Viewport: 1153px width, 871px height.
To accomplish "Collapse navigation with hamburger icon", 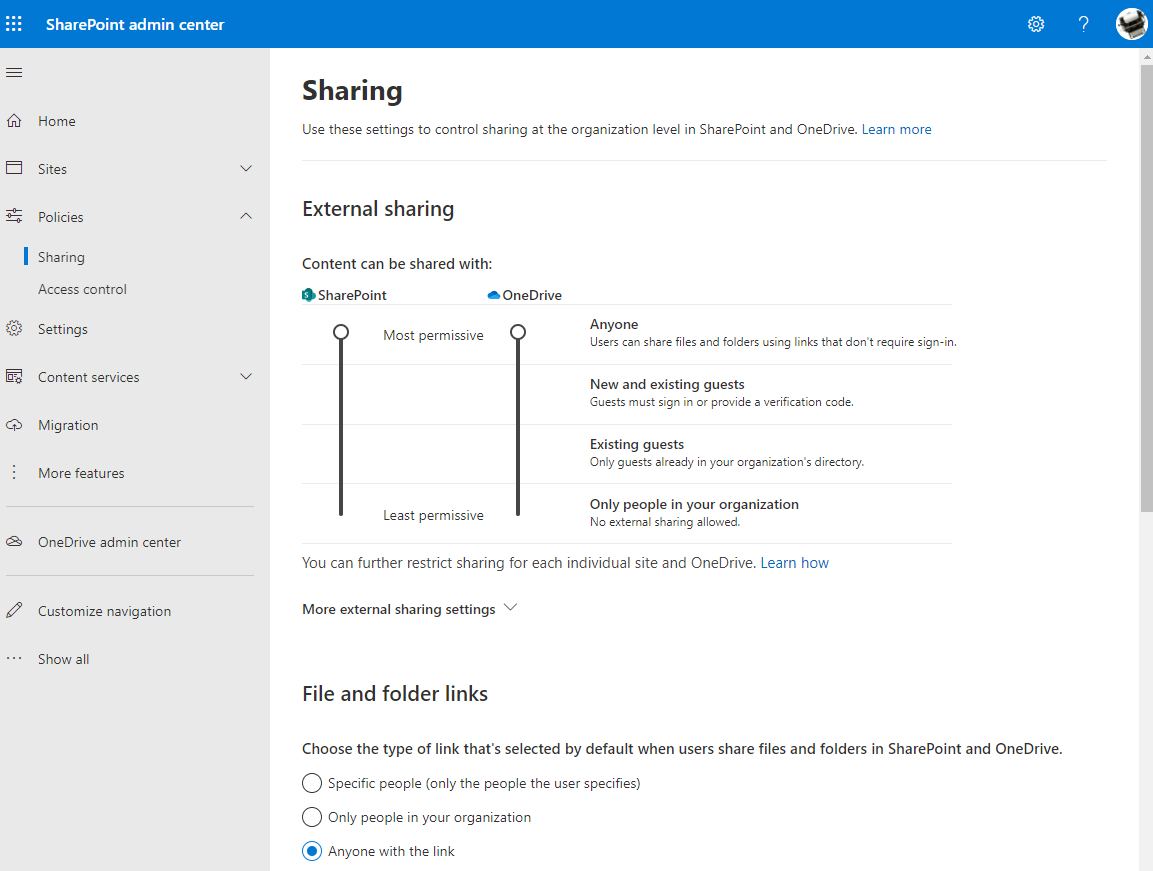I will (x=14, y=73).
